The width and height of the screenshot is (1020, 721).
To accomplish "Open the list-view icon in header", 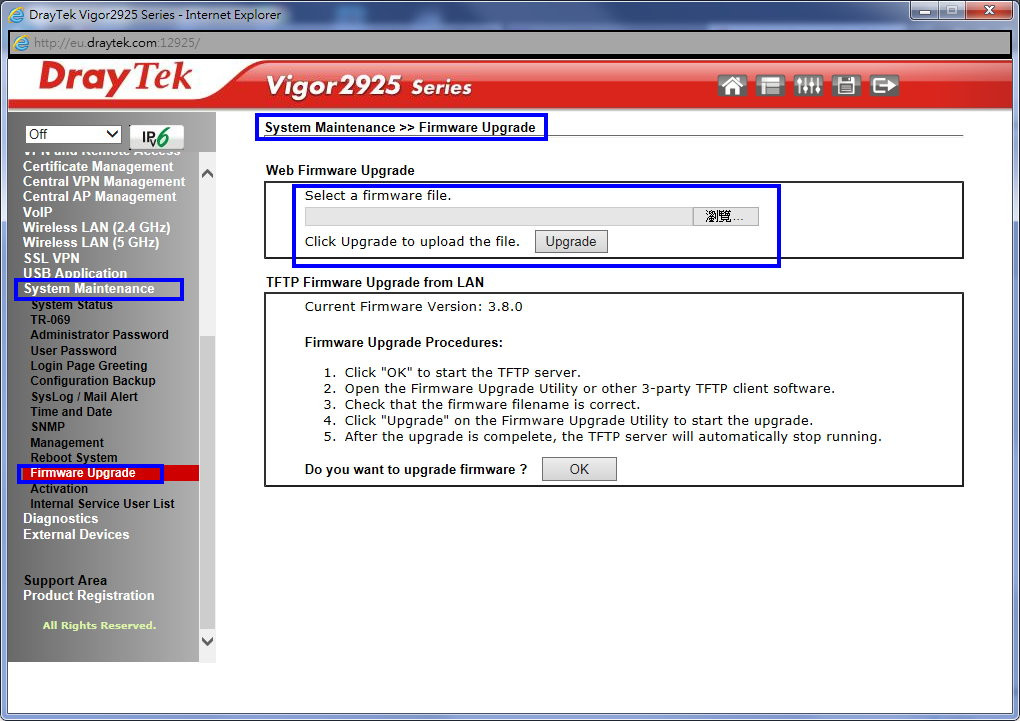I will tap(770, 85).
